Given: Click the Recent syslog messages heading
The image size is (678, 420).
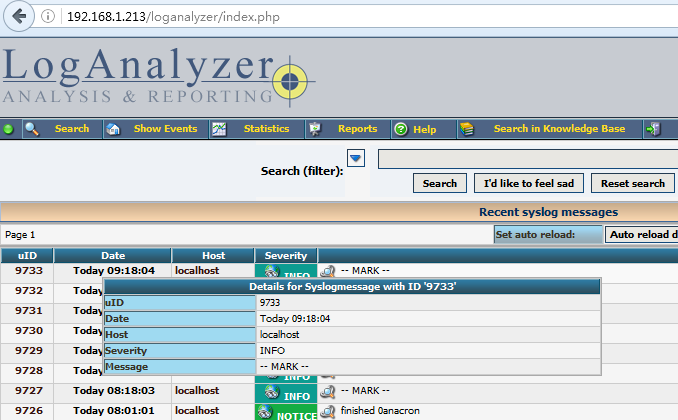Looking at the screenshot, I should click(548, 212).
